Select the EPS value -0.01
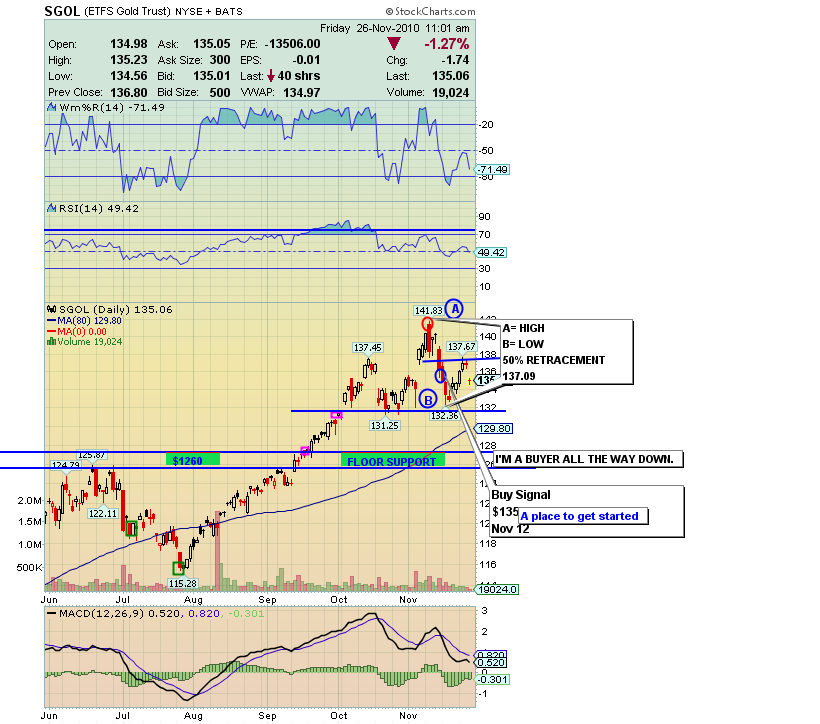 click(306, 60)
